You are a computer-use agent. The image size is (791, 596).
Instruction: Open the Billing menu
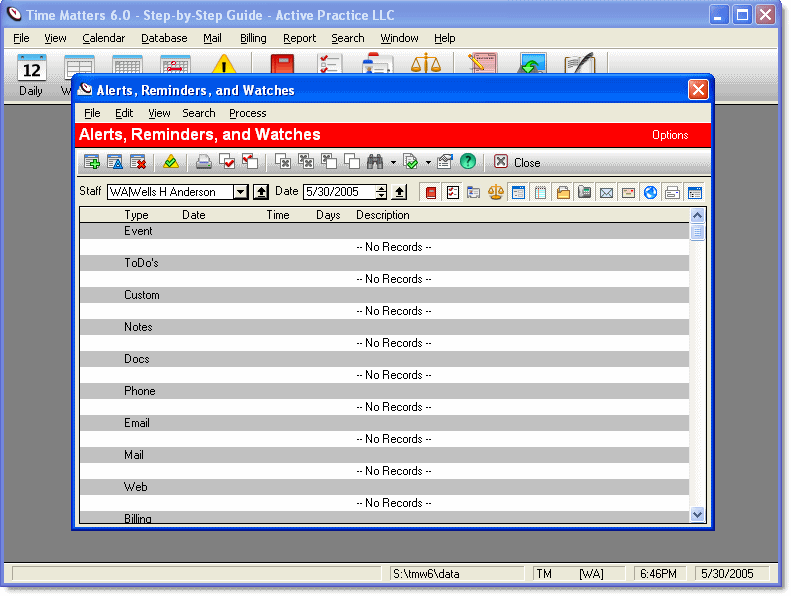[253, 38]
